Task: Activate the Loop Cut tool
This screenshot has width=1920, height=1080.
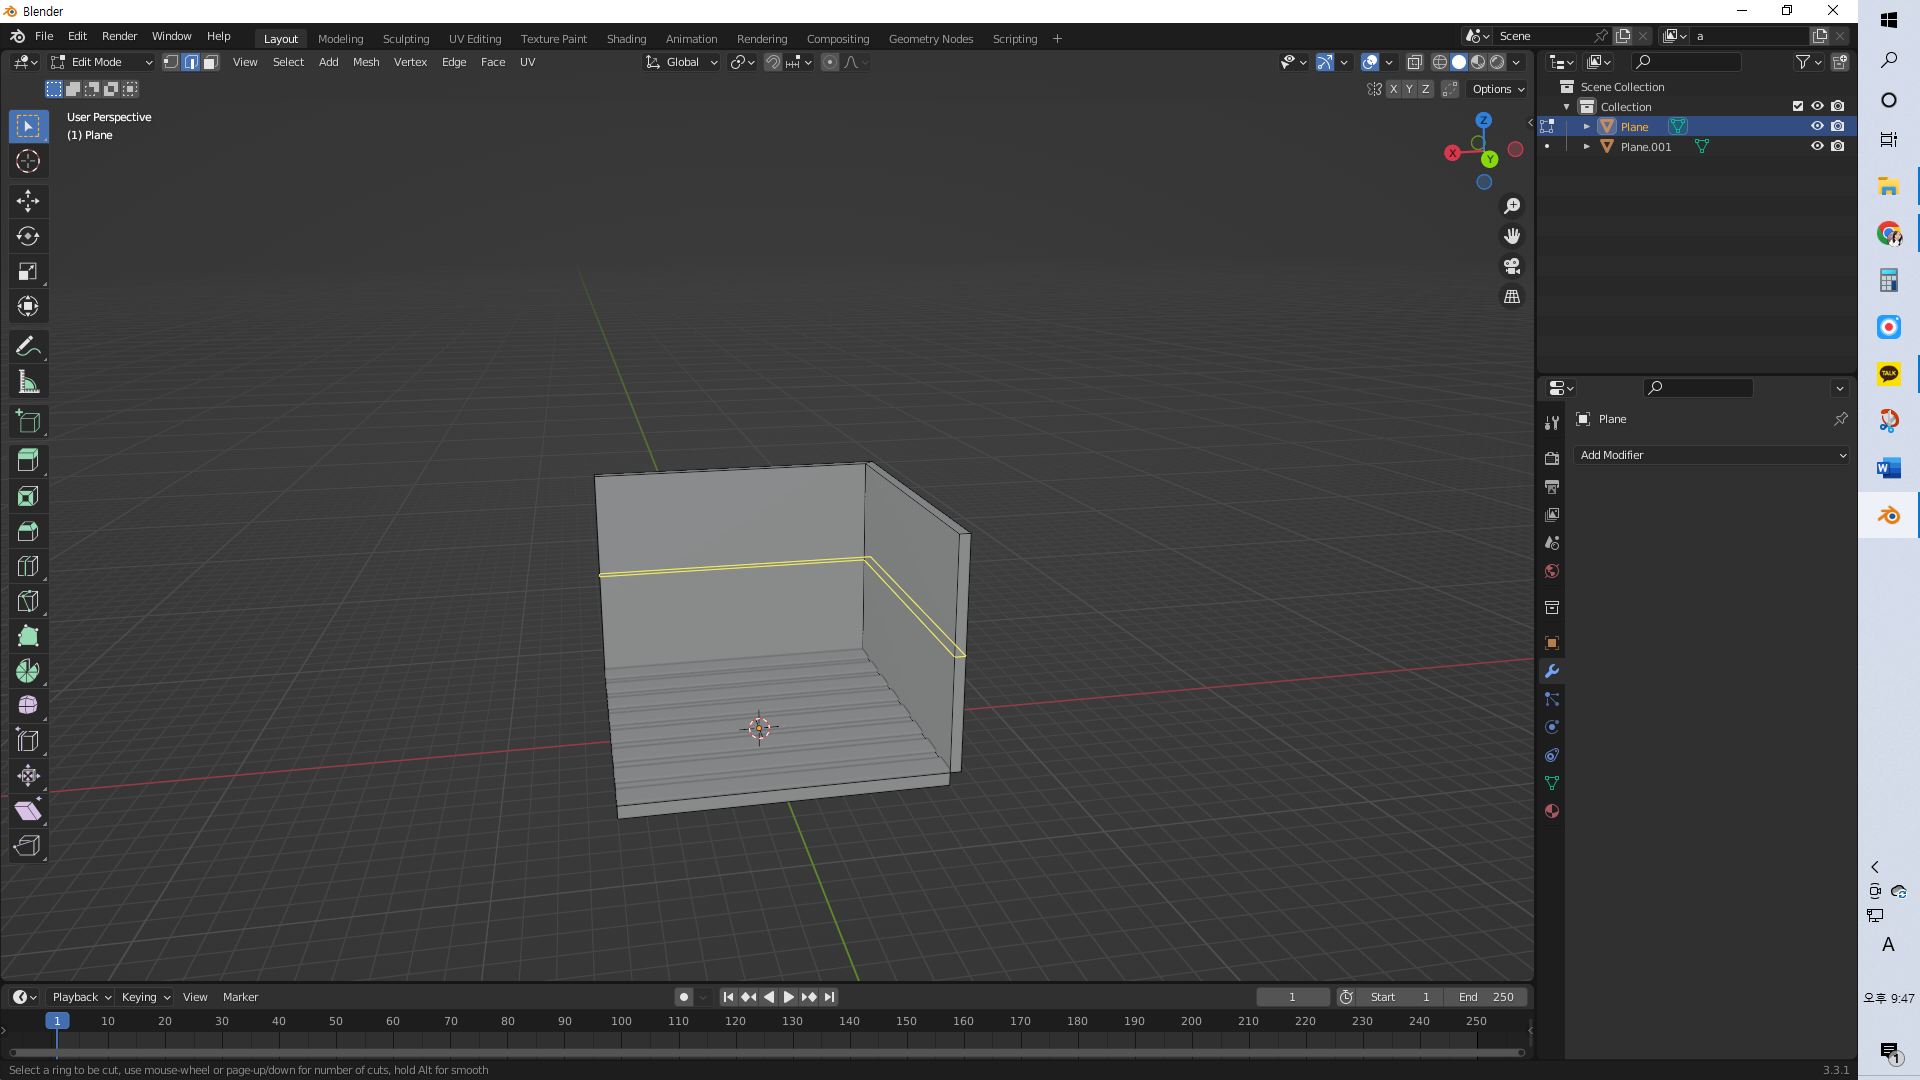Action: 28,566
